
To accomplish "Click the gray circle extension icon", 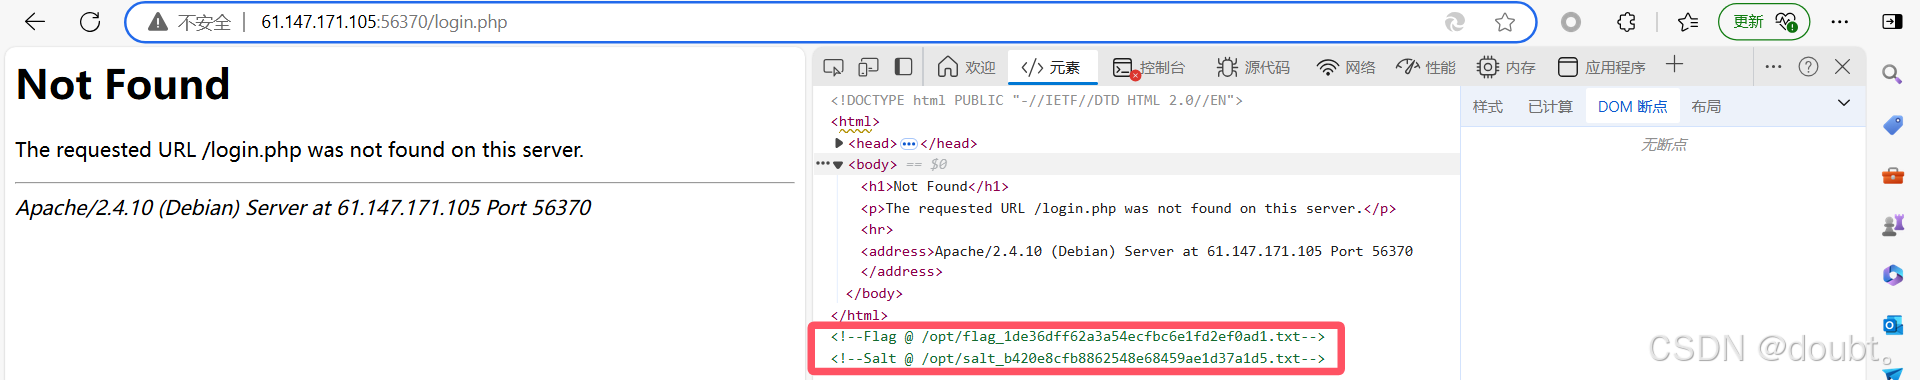I will (x=1571, y=22).
